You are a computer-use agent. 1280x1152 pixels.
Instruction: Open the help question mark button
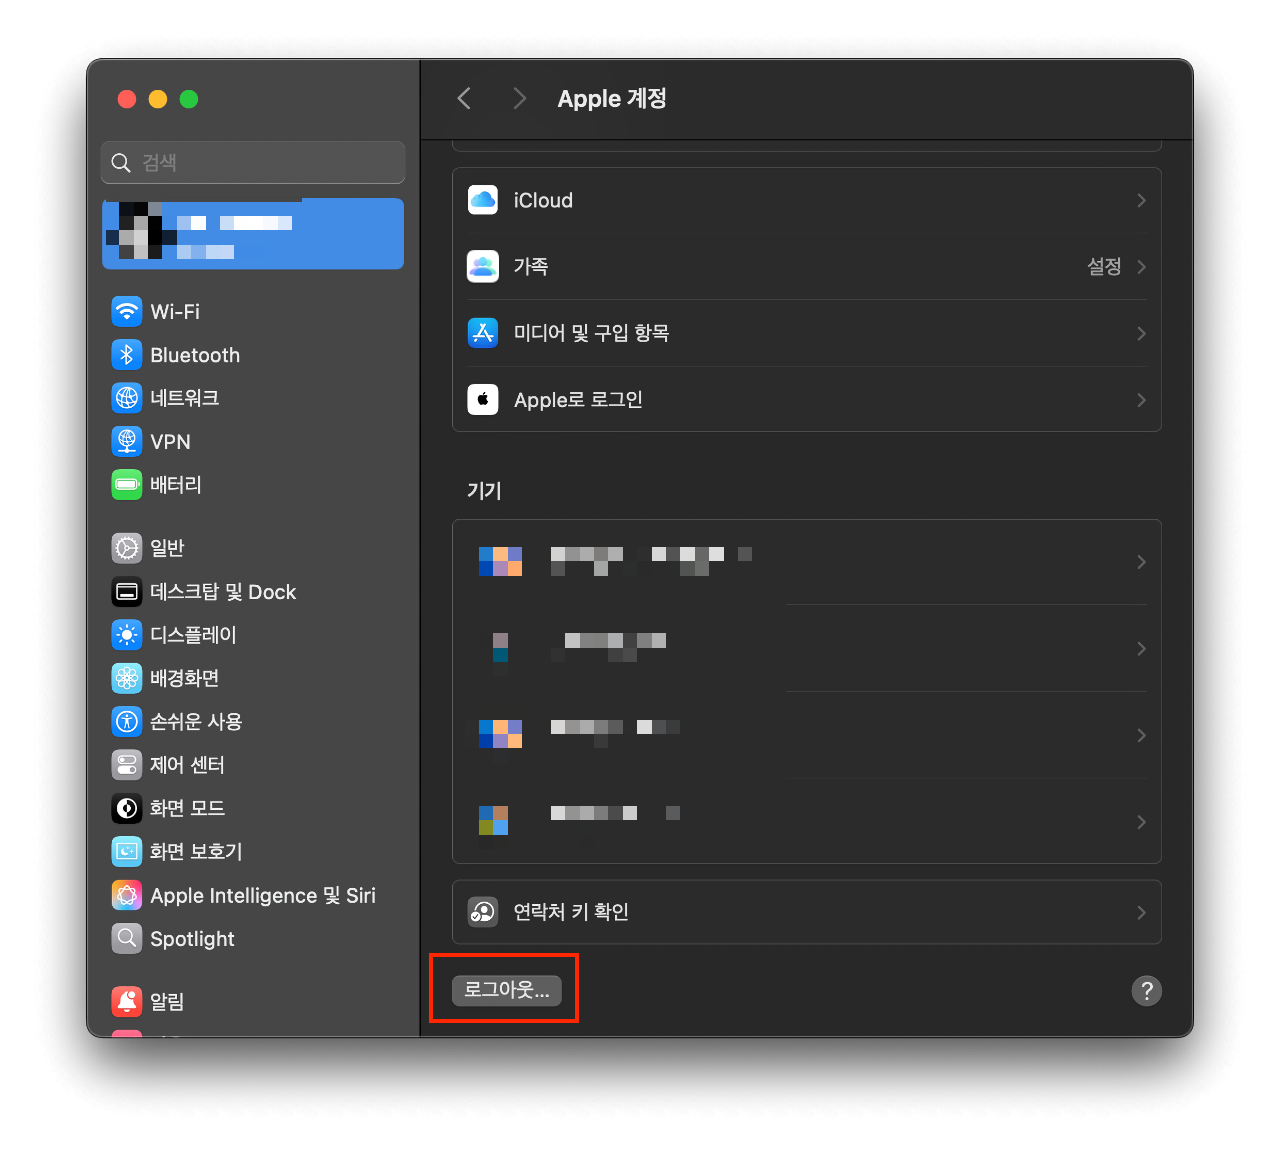tap(1147, 991)
